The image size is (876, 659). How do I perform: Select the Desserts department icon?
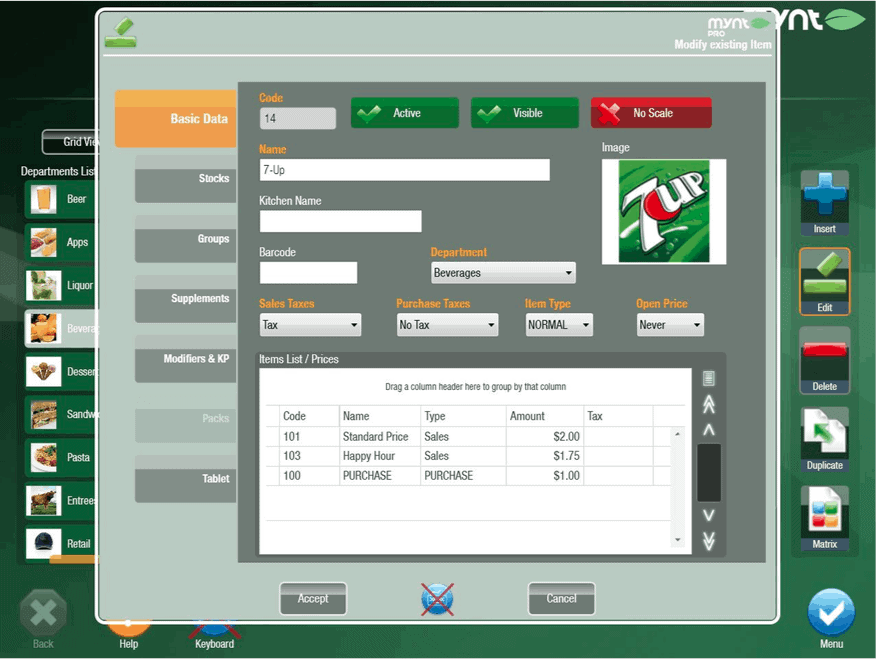pyautogui.click(x=44, y=371)
